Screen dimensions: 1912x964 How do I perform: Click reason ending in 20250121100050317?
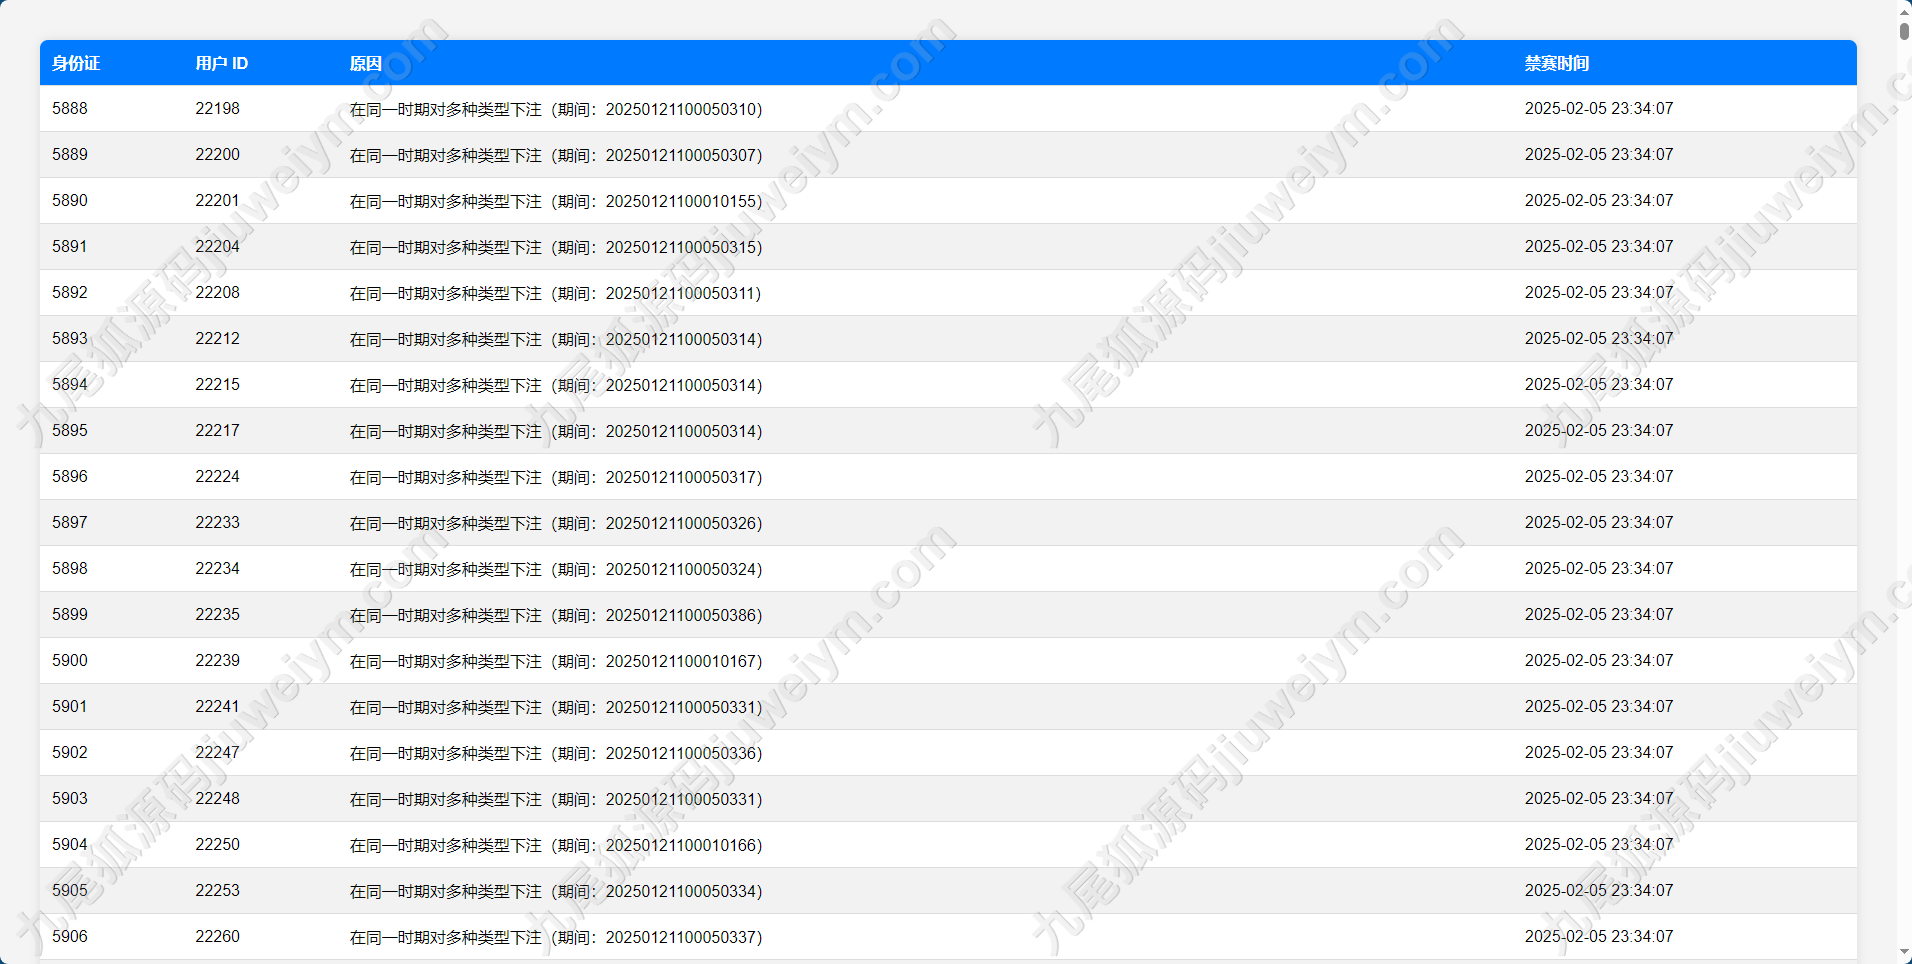click(556, 477)
